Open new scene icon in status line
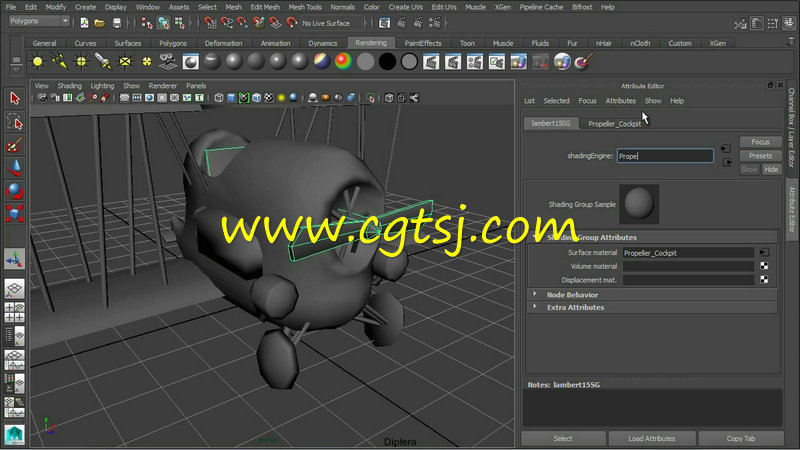This screenshot has height=450, width=800. [x=84, y=23]
